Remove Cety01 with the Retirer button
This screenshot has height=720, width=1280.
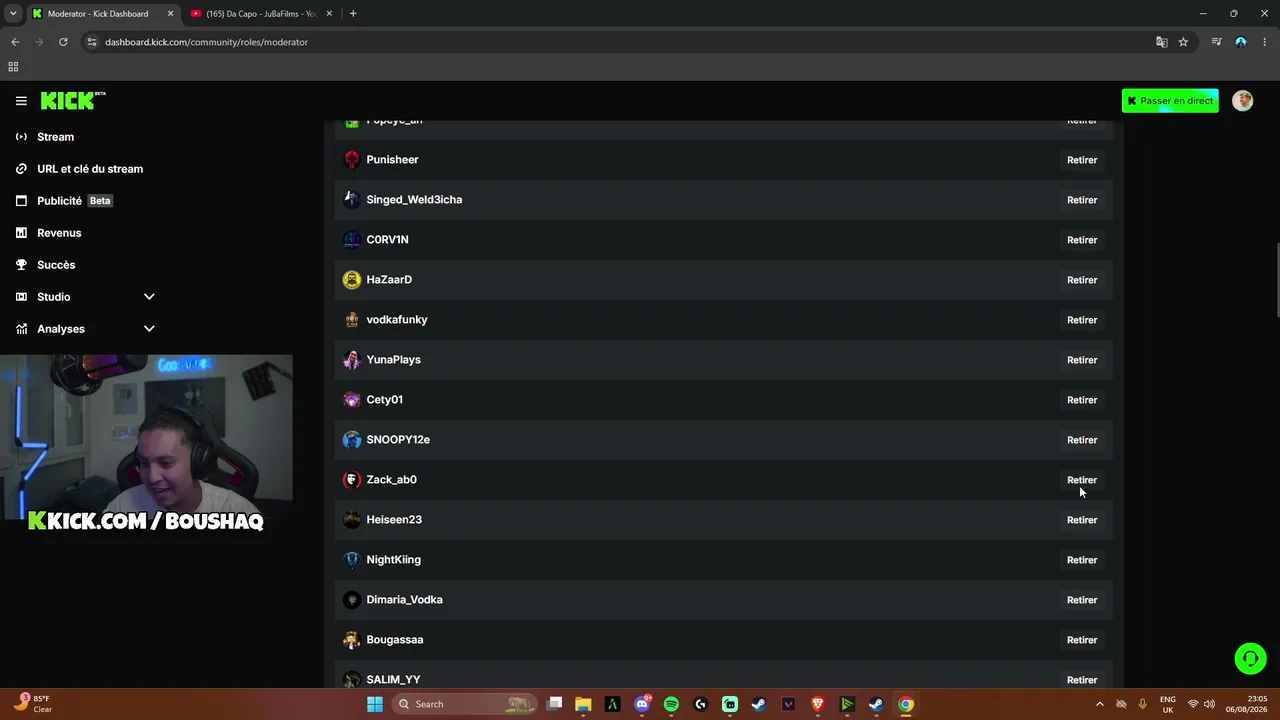1082,400
